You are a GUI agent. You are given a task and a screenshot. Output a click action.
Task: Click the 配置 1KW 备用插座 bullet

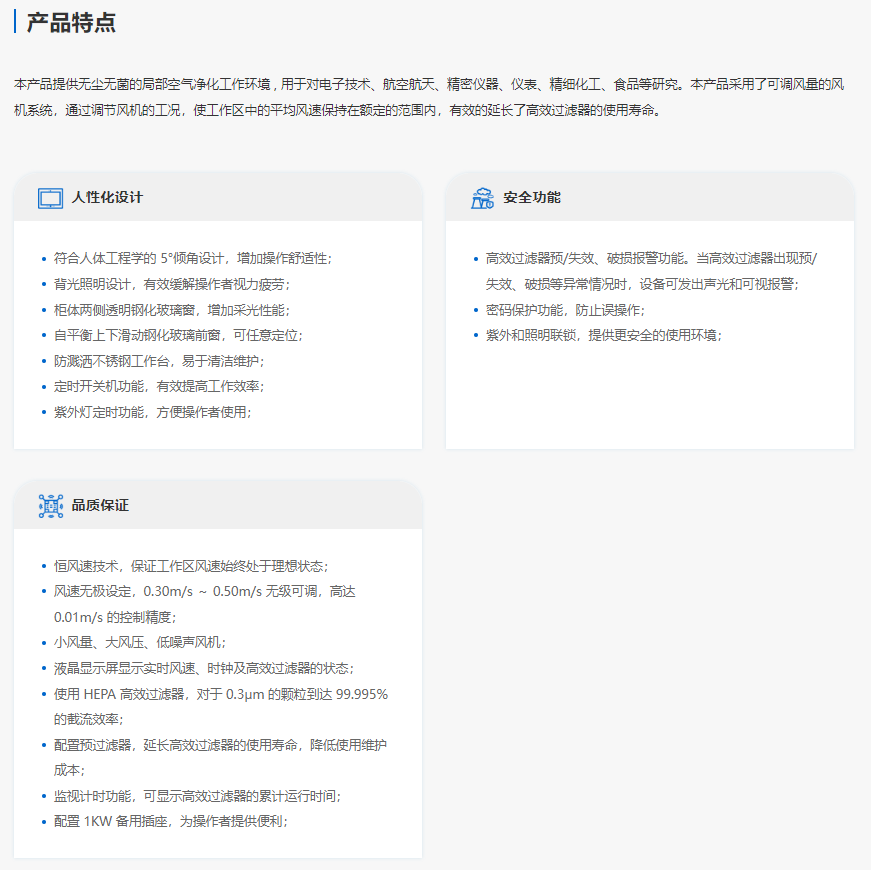coord(171,821)
